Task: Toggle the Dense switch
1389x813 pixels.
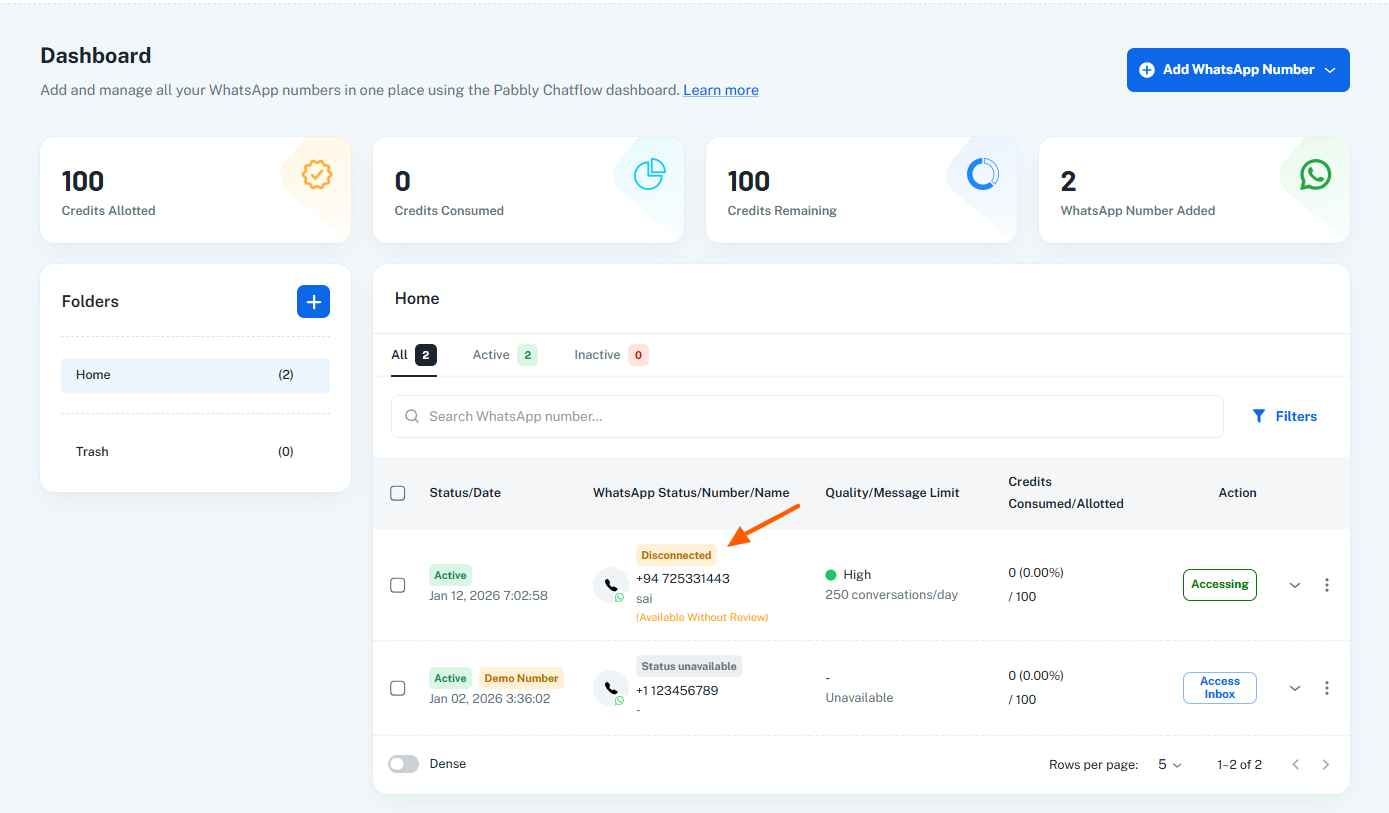Action: [404, 764]
